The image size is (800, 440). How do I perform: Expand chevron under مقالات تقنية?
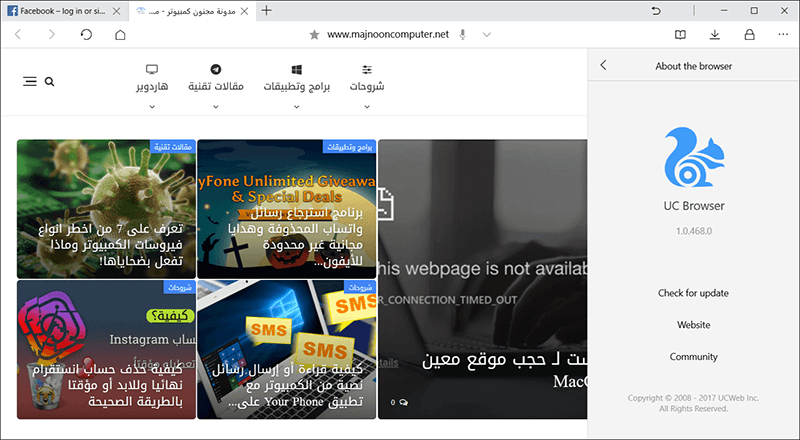tap(216, 107)
